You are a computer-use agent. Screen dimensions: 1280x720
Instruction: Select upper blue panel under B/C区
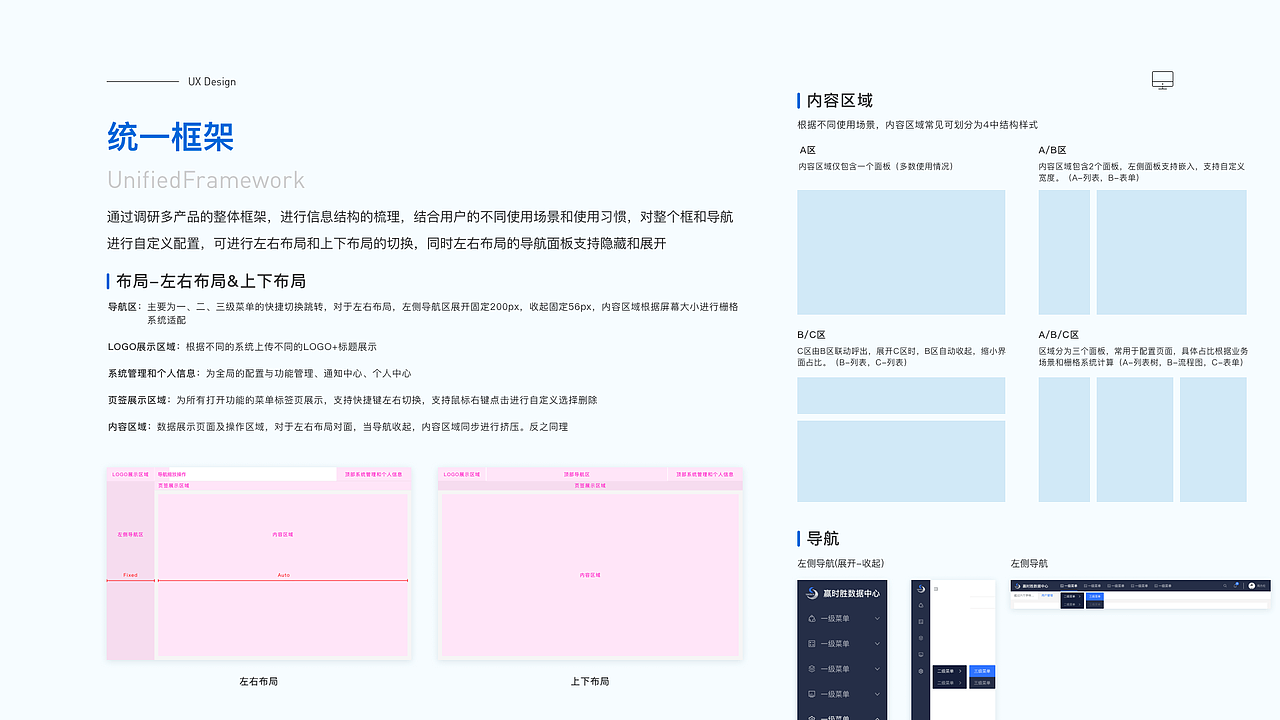(x=901, y=395)
